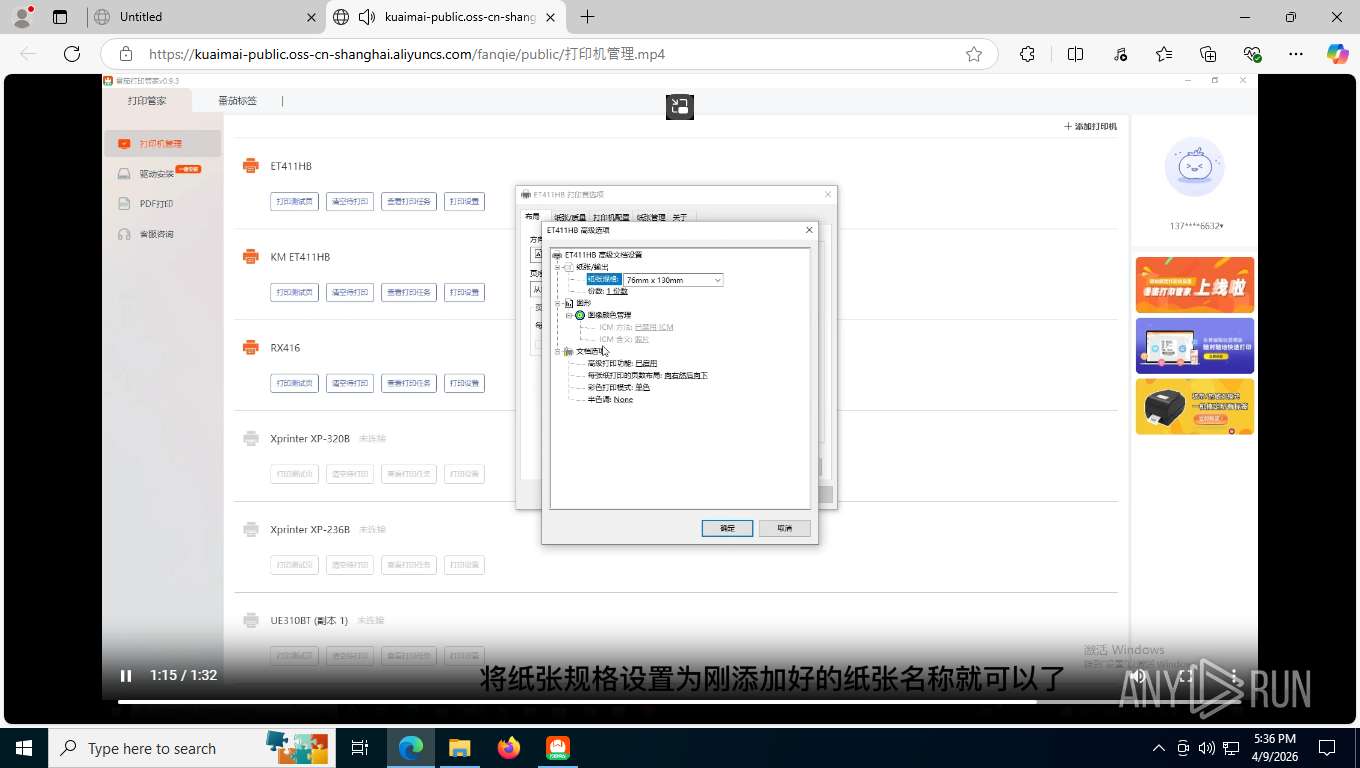
Task: Open the 关于 dialog tab
Action: tap(680, 217)
